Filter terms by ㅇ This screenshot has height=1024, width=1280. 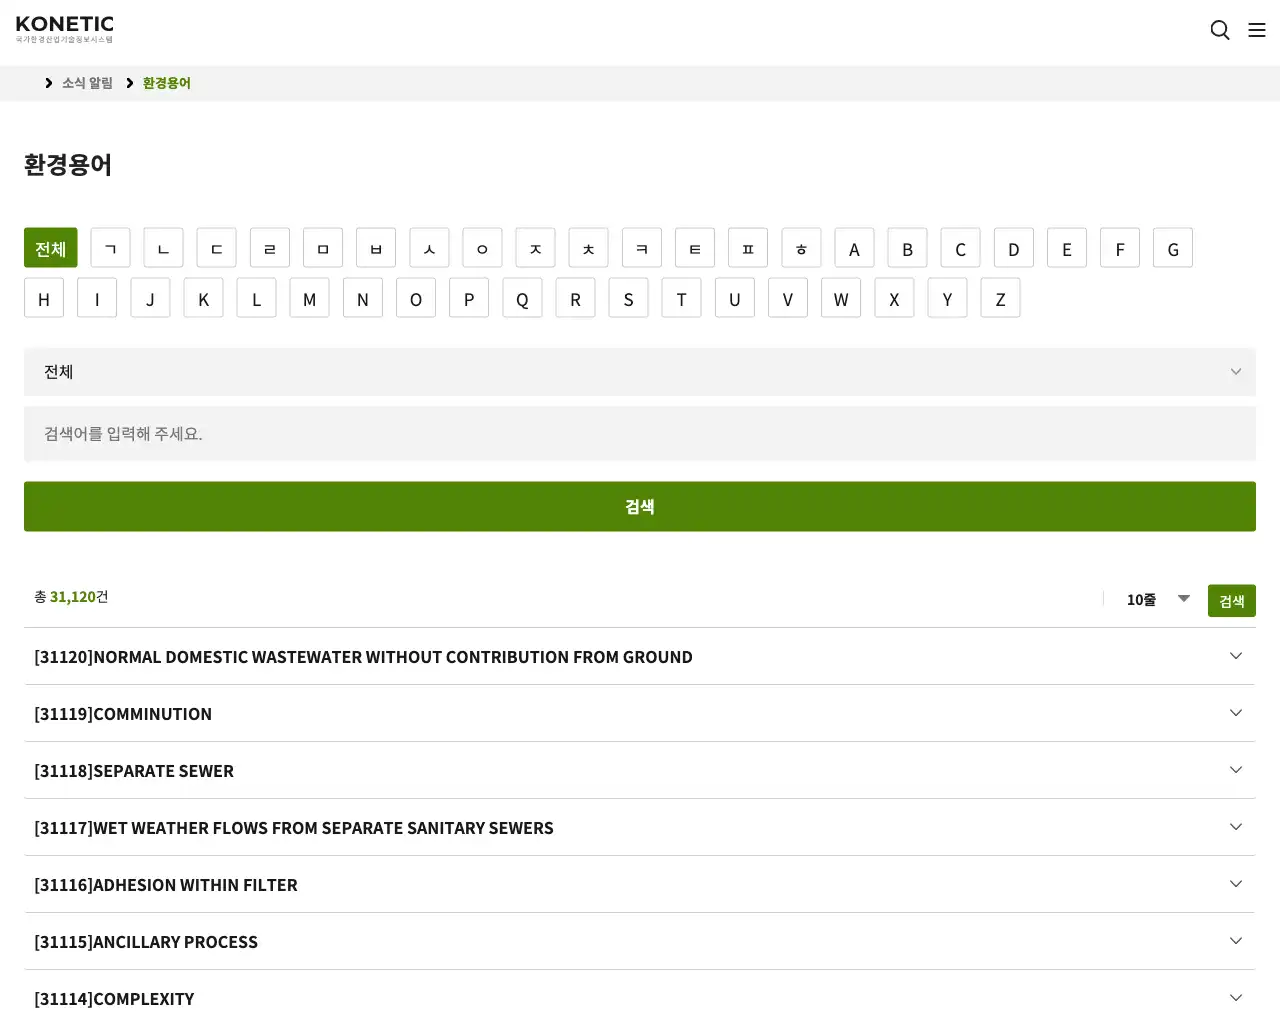482,248
